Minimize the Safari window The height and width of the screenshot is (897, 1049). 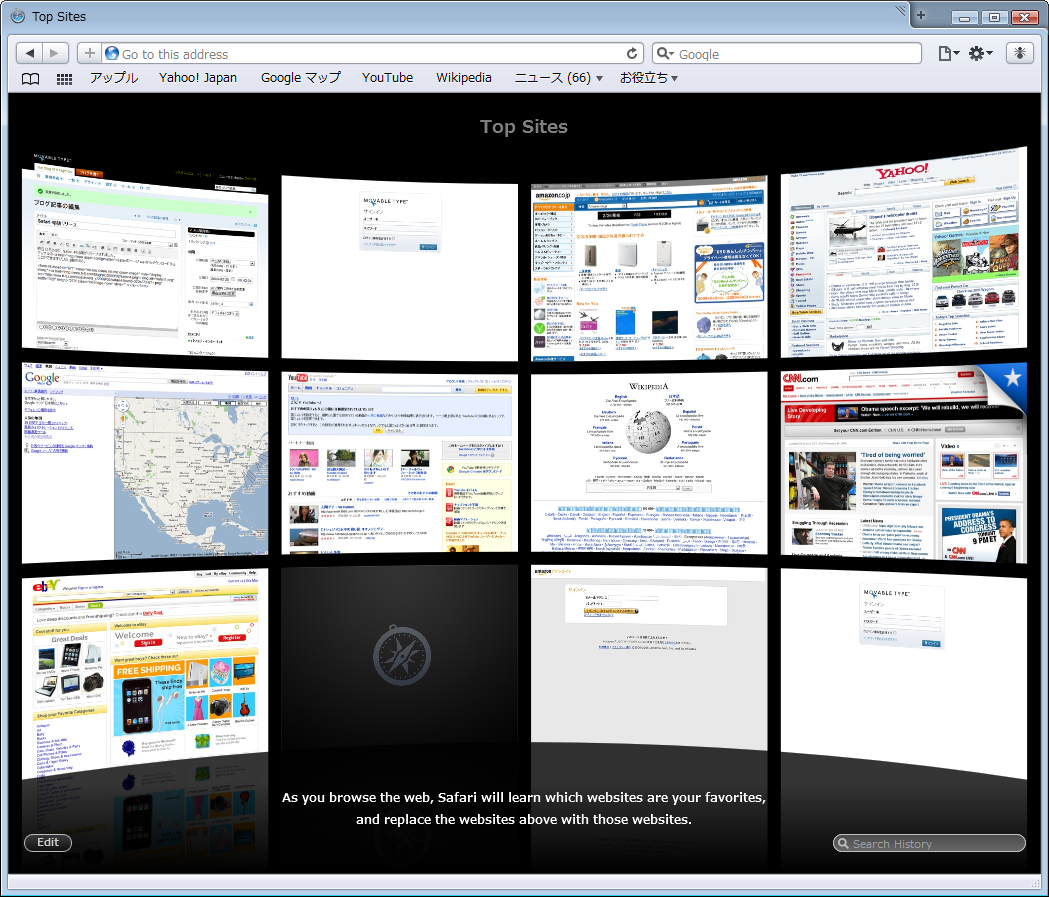[x=964, y=17]
